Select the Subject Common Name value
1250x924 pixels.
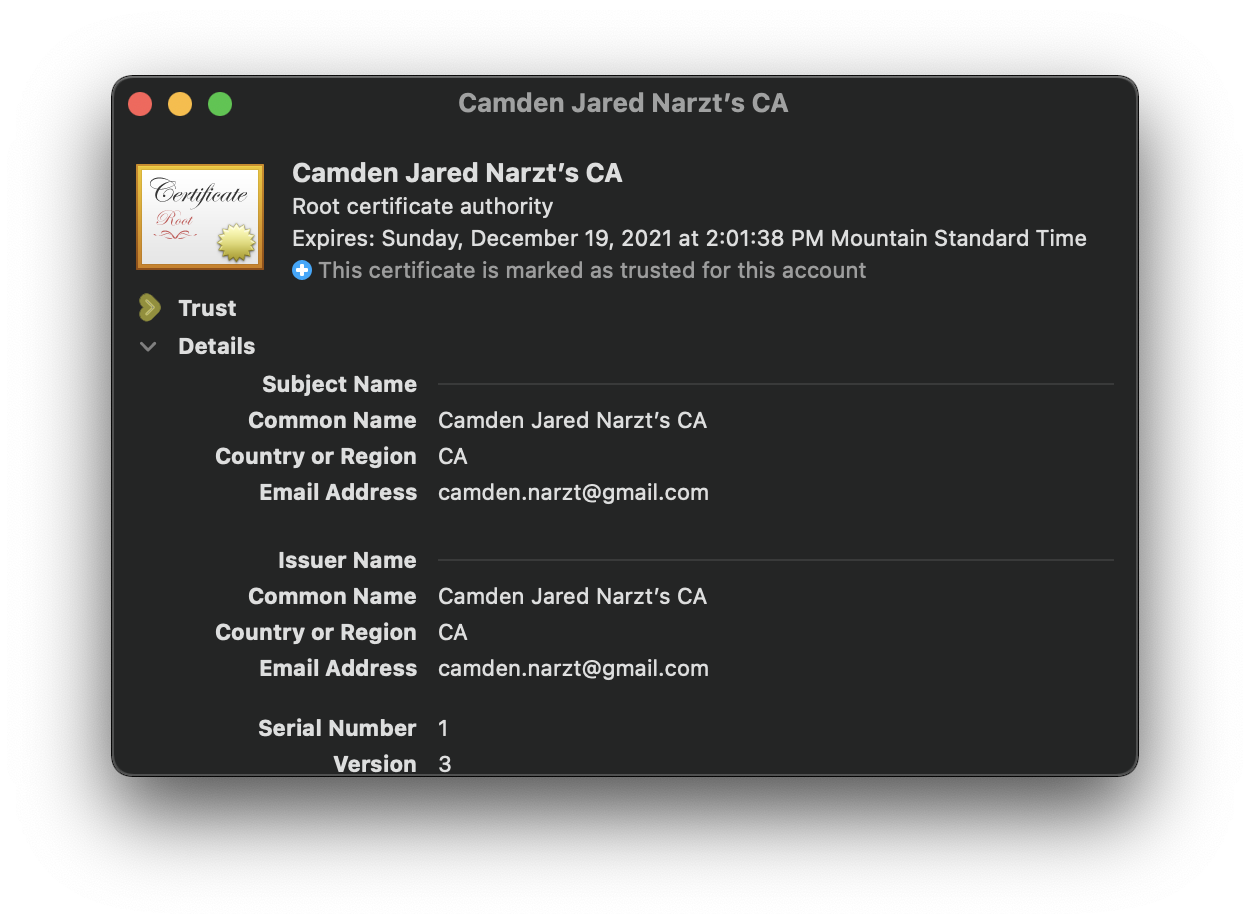[572, 420]
